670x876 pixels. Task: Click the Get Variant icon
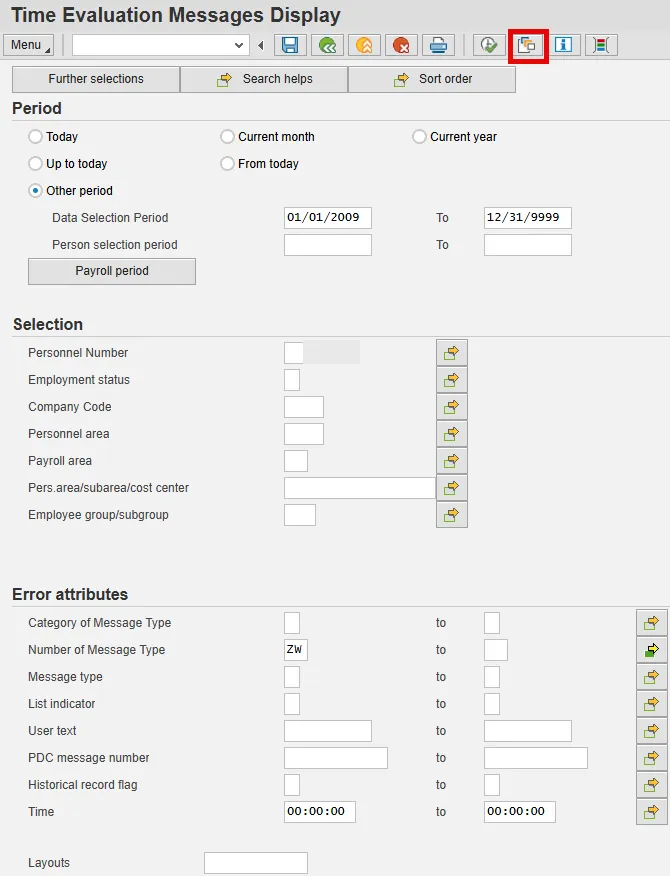click(527, 45)
